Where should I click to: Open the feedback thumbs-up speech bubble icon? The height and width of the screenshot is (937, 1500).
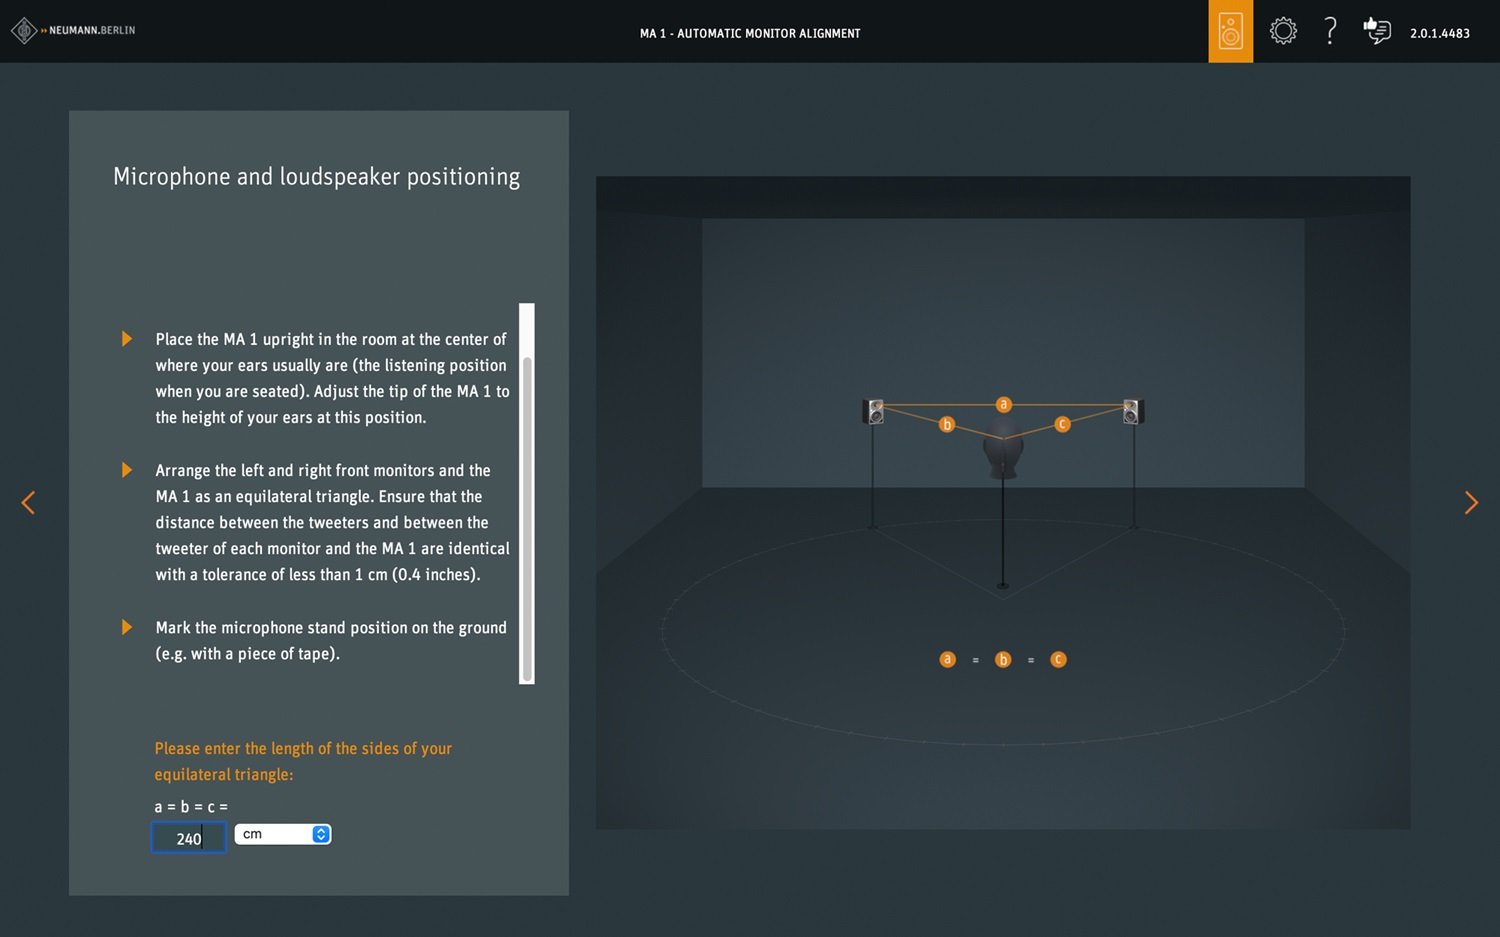(x=1377, y=31)
